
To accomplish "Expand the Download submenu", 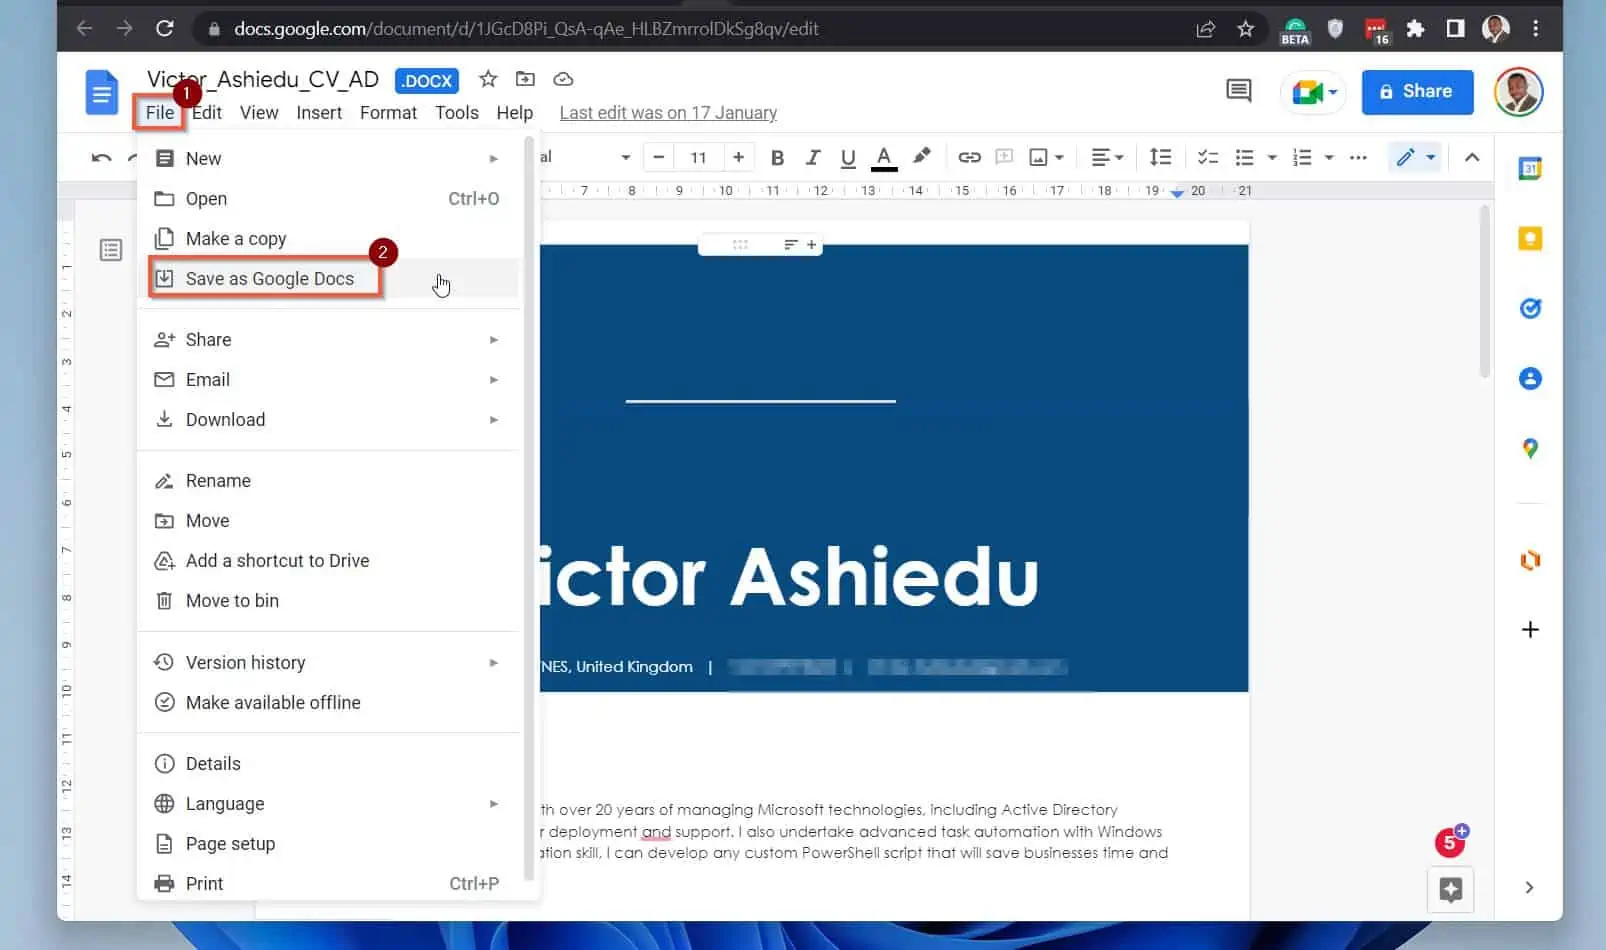I will [329, 419].
